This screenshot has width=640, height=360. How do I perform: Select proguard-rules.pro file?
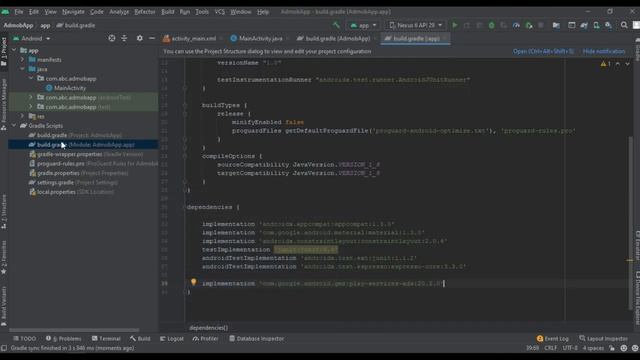click(94, 164)
